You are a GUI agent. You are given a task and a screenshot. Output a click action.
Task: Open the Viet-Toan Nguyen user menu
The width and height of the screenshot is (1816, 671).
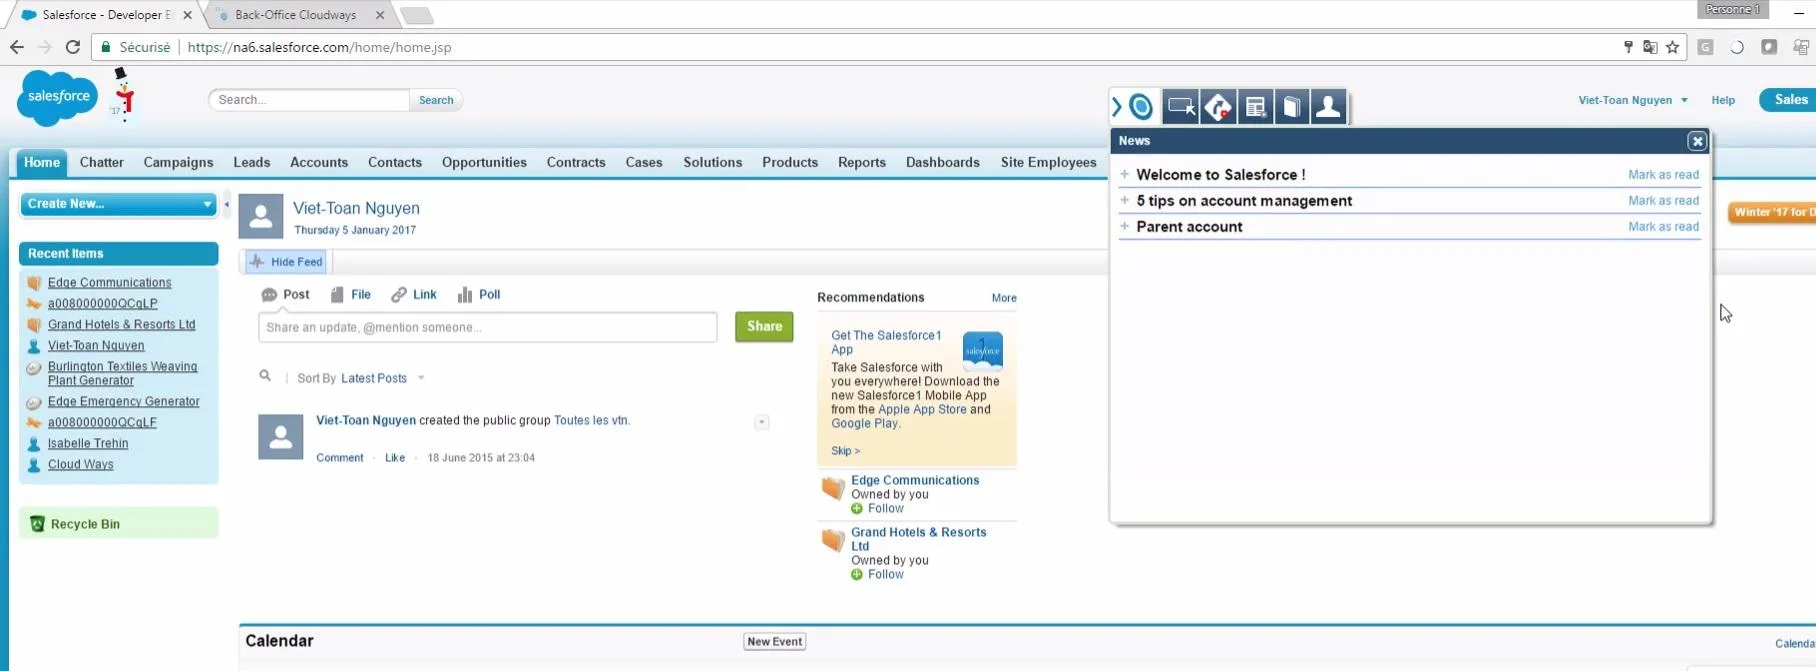1633,100
